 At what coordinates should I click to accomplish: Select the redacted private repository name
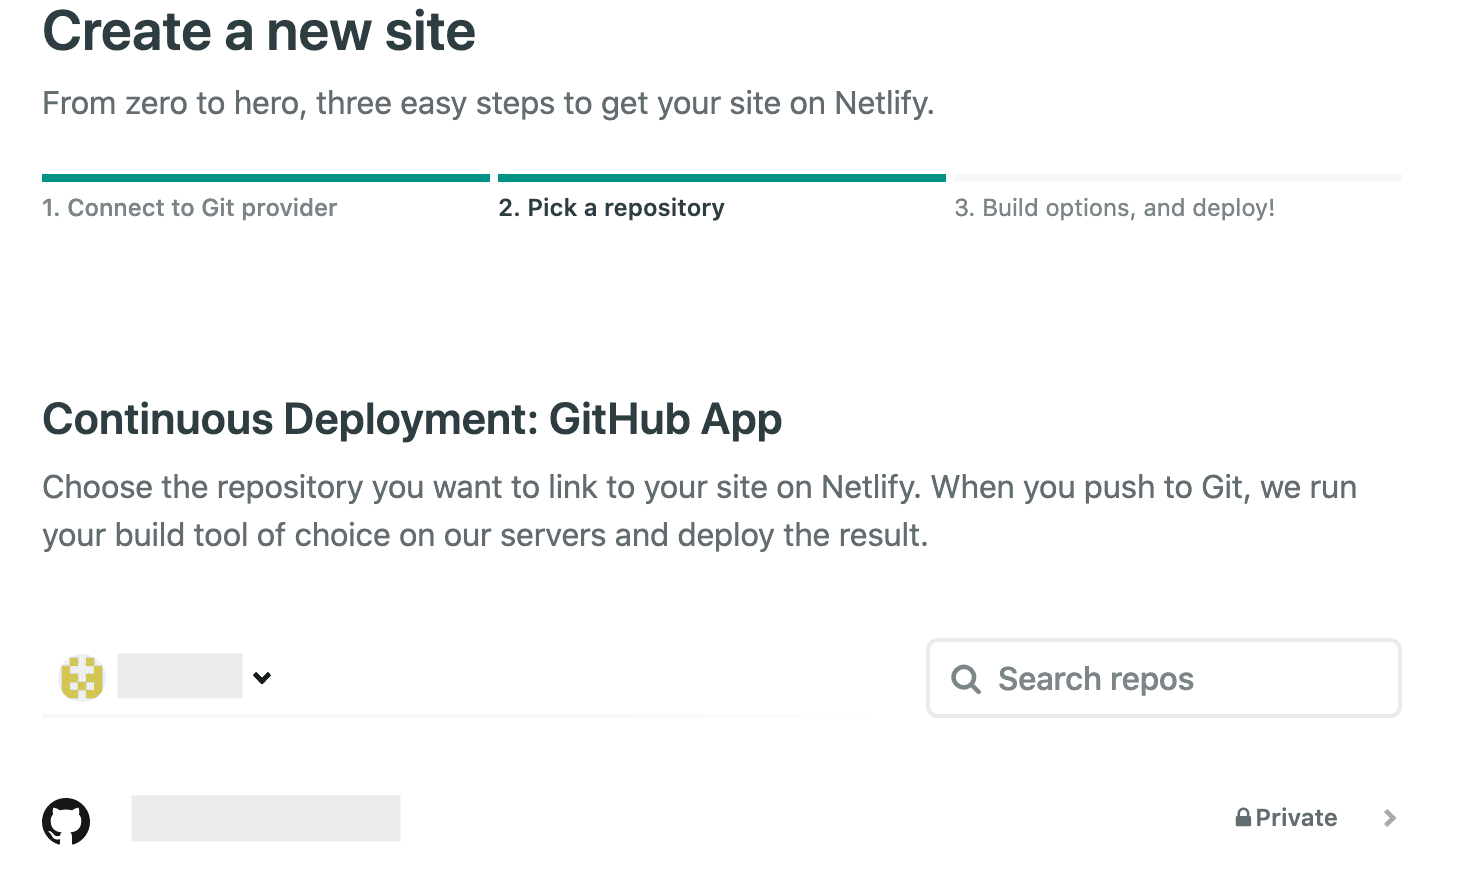pos(266,818)
